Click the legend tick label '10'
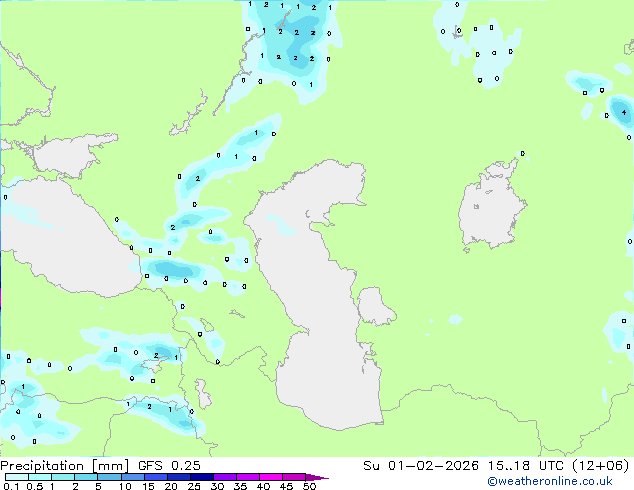This screenshot has width=634, height=490. point(125,486)
